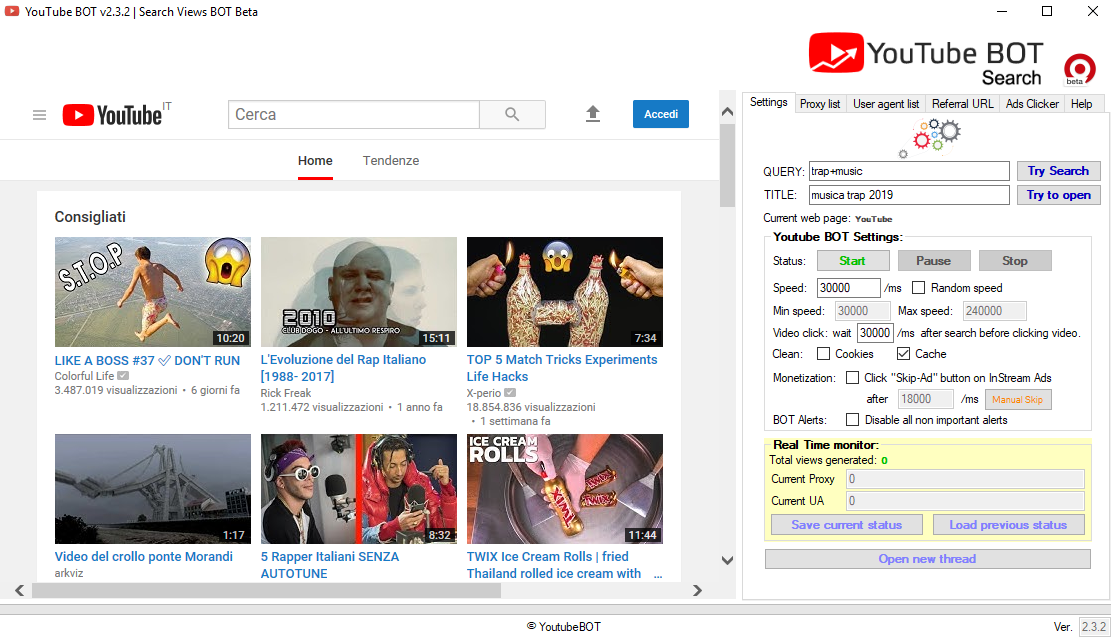This screenshot has height=637, width=1111.
Task: Click the red beta target logo
Action: point(1079,69)
